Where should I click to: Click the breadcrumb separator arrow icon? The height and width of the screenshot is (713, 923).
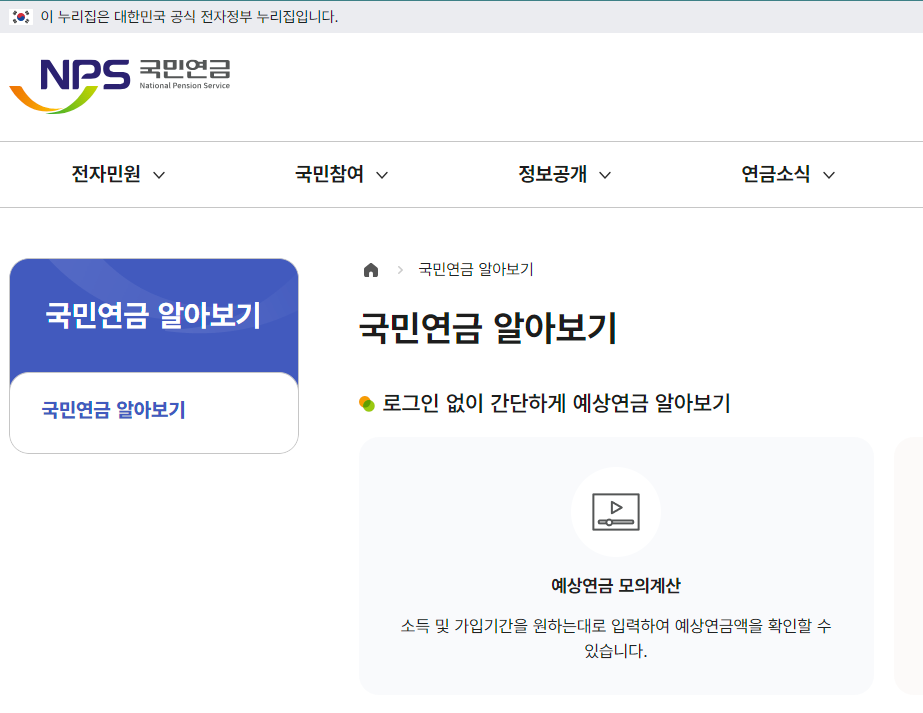point(398,269)
